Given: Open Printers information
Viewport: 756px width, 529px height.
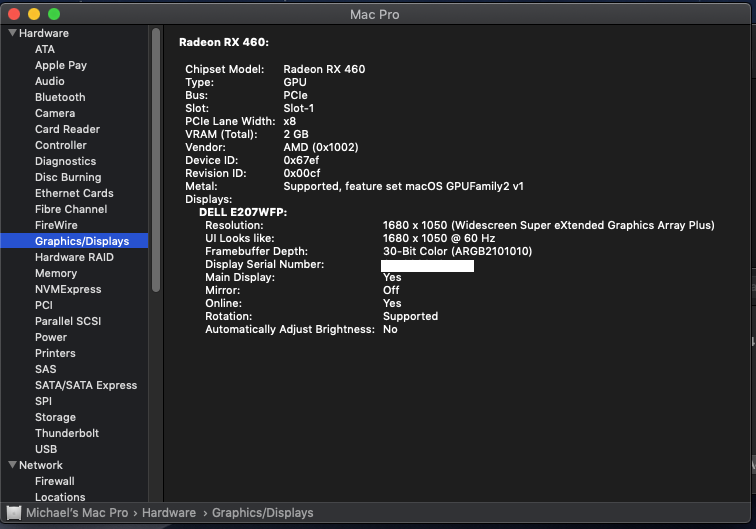Looking at the screenshot, I should [55, 353].
